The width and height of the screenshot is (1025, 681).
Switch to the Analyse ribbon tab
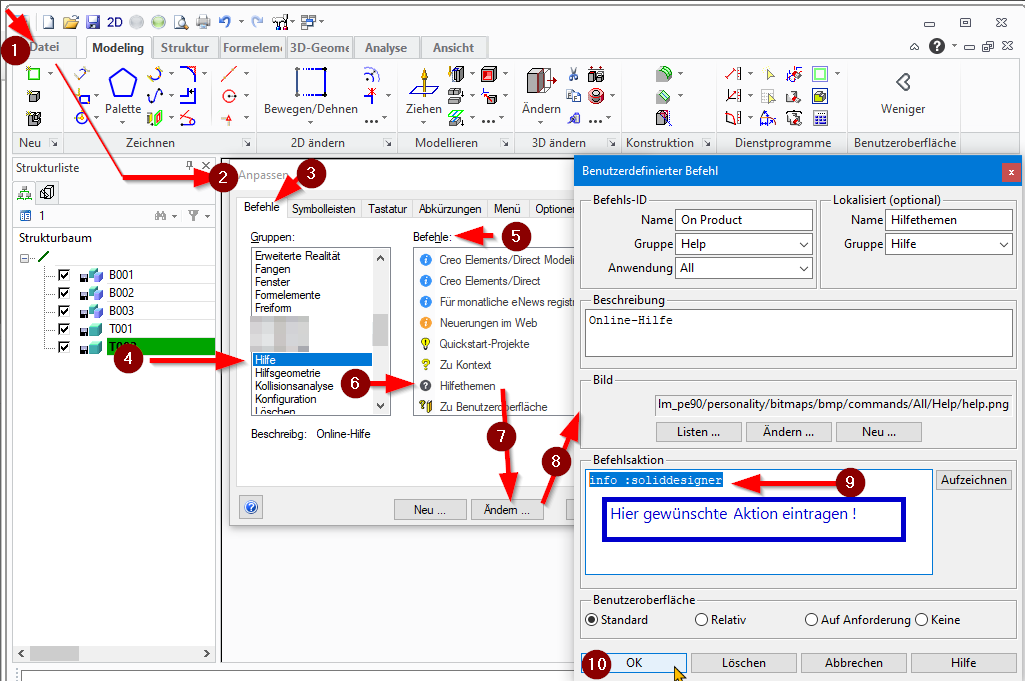[x=386, y=48]
